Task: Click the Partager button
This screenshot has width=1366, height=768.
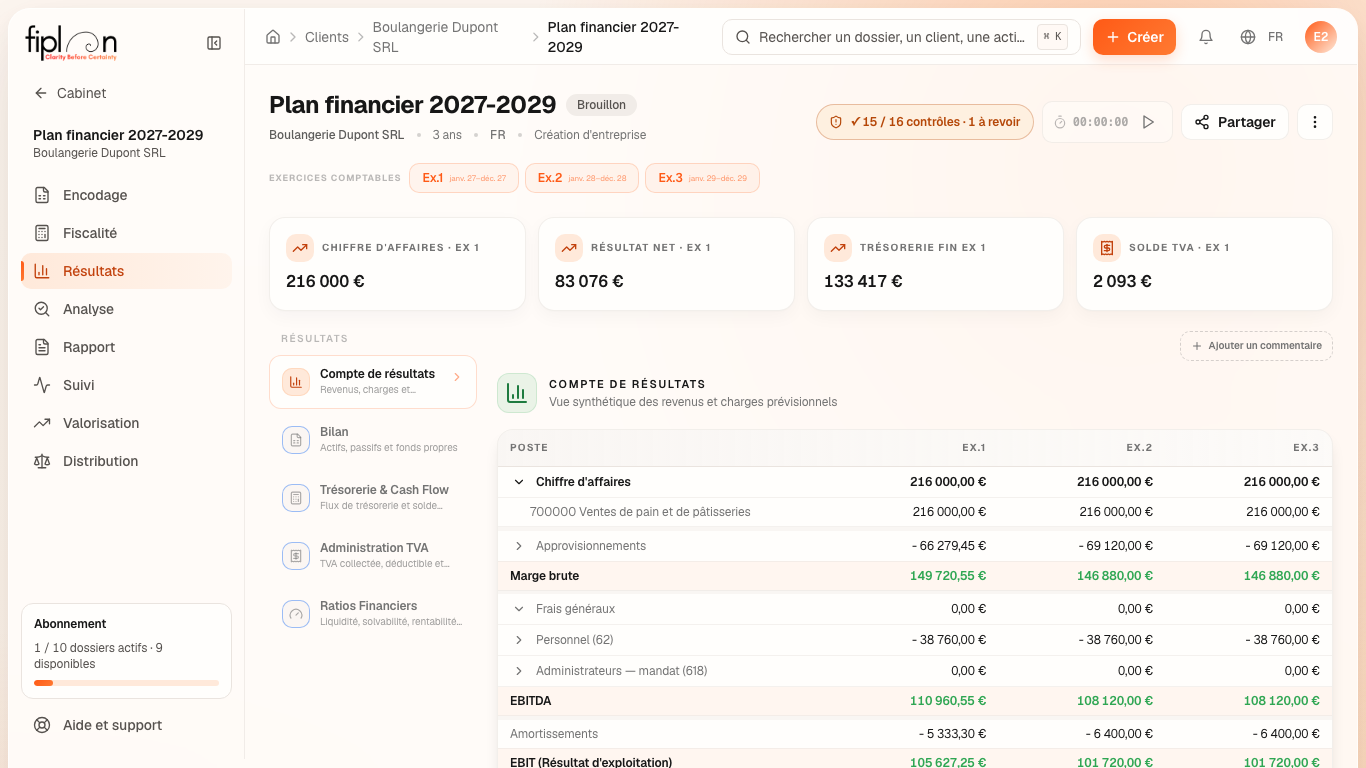Action: tap(1235, 122)
